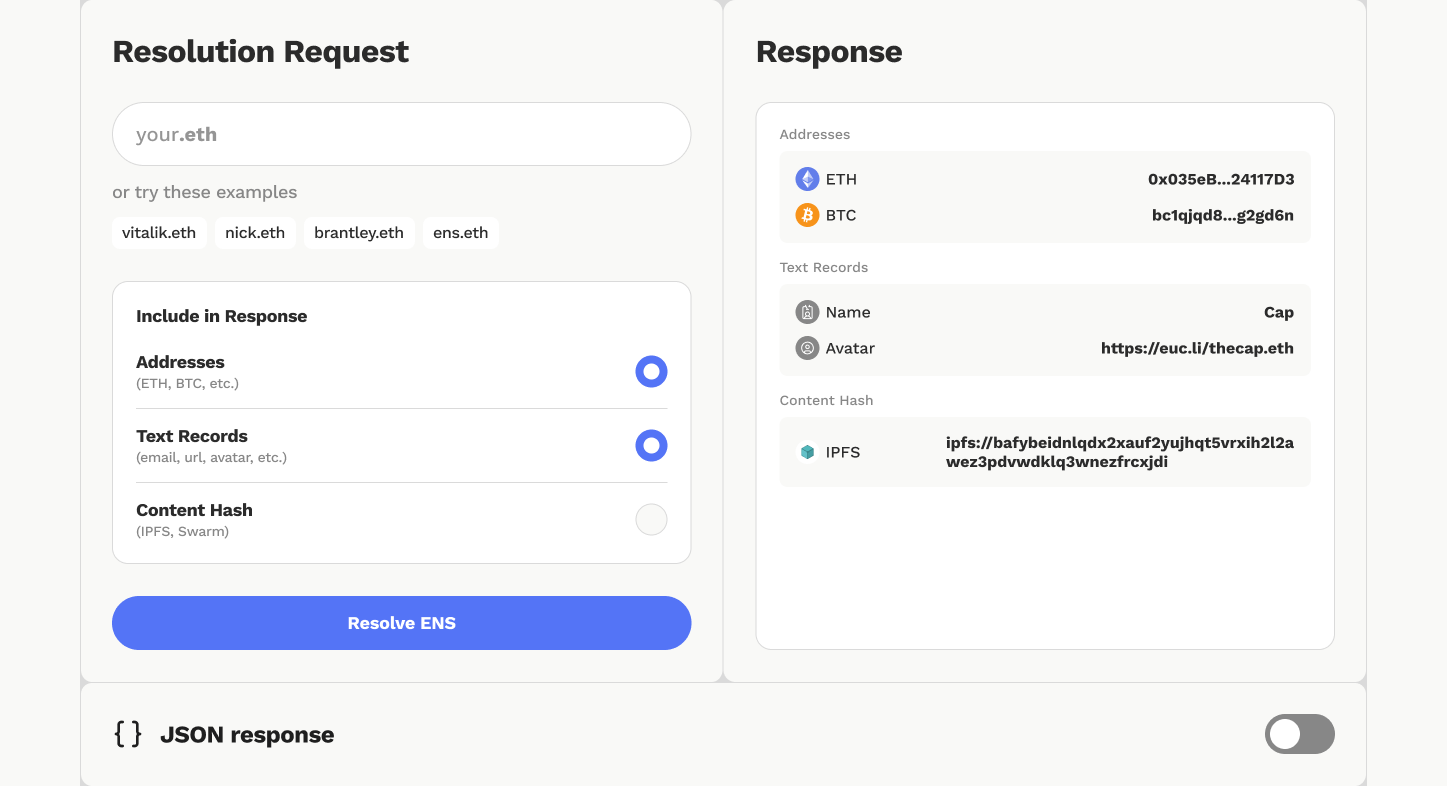The width and height of the screenshot is (1447, 786).
Task: Select the nick.eth example chip
Action: [x=255, y=232]
